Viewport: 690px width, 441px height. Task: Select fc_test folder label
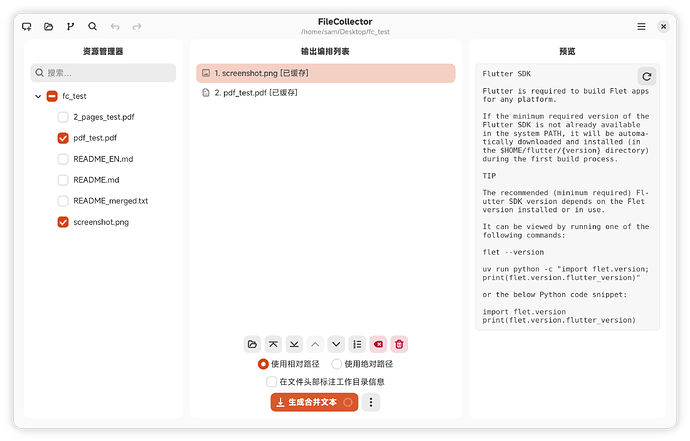click(74, 96)
